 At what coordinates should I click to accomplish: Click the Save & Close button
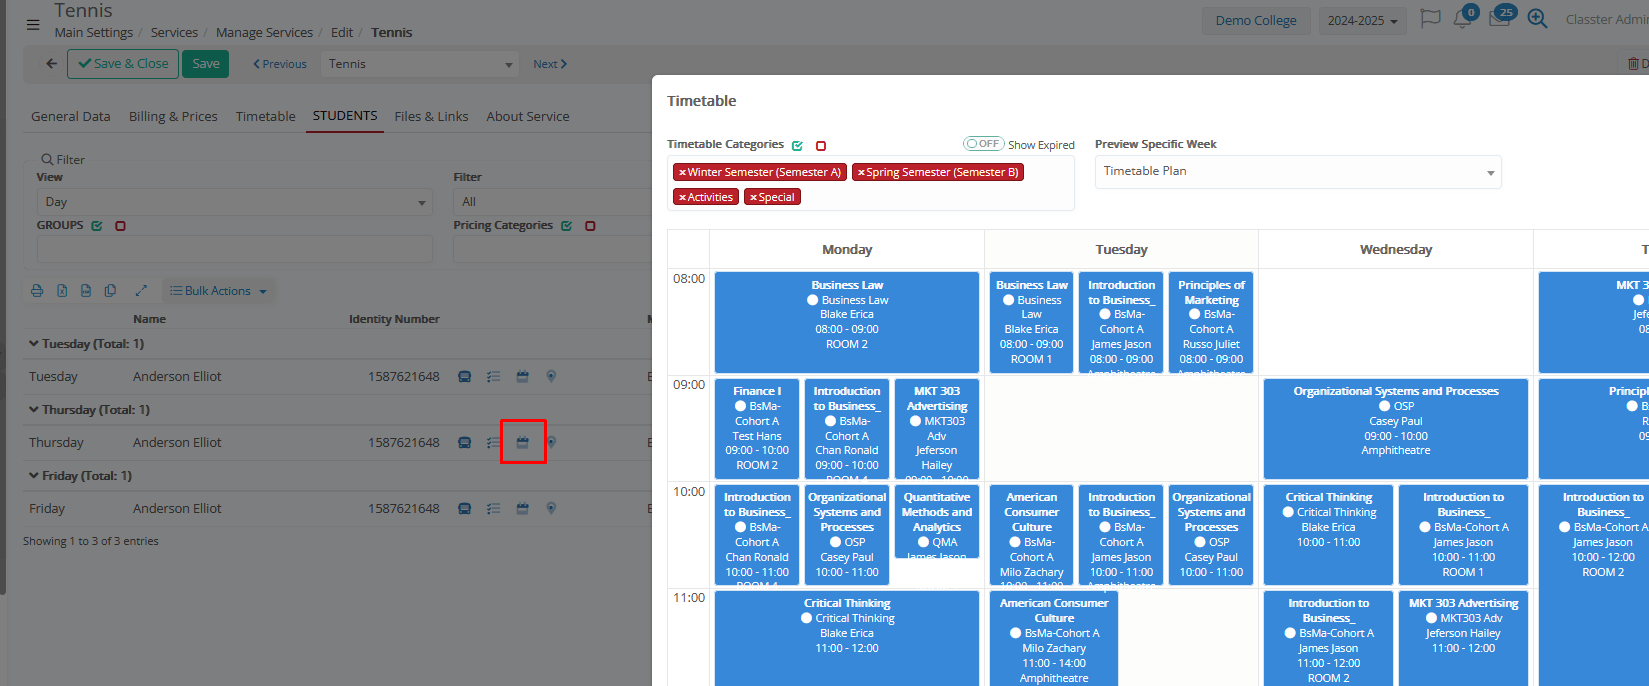click(x=123, y=64)
